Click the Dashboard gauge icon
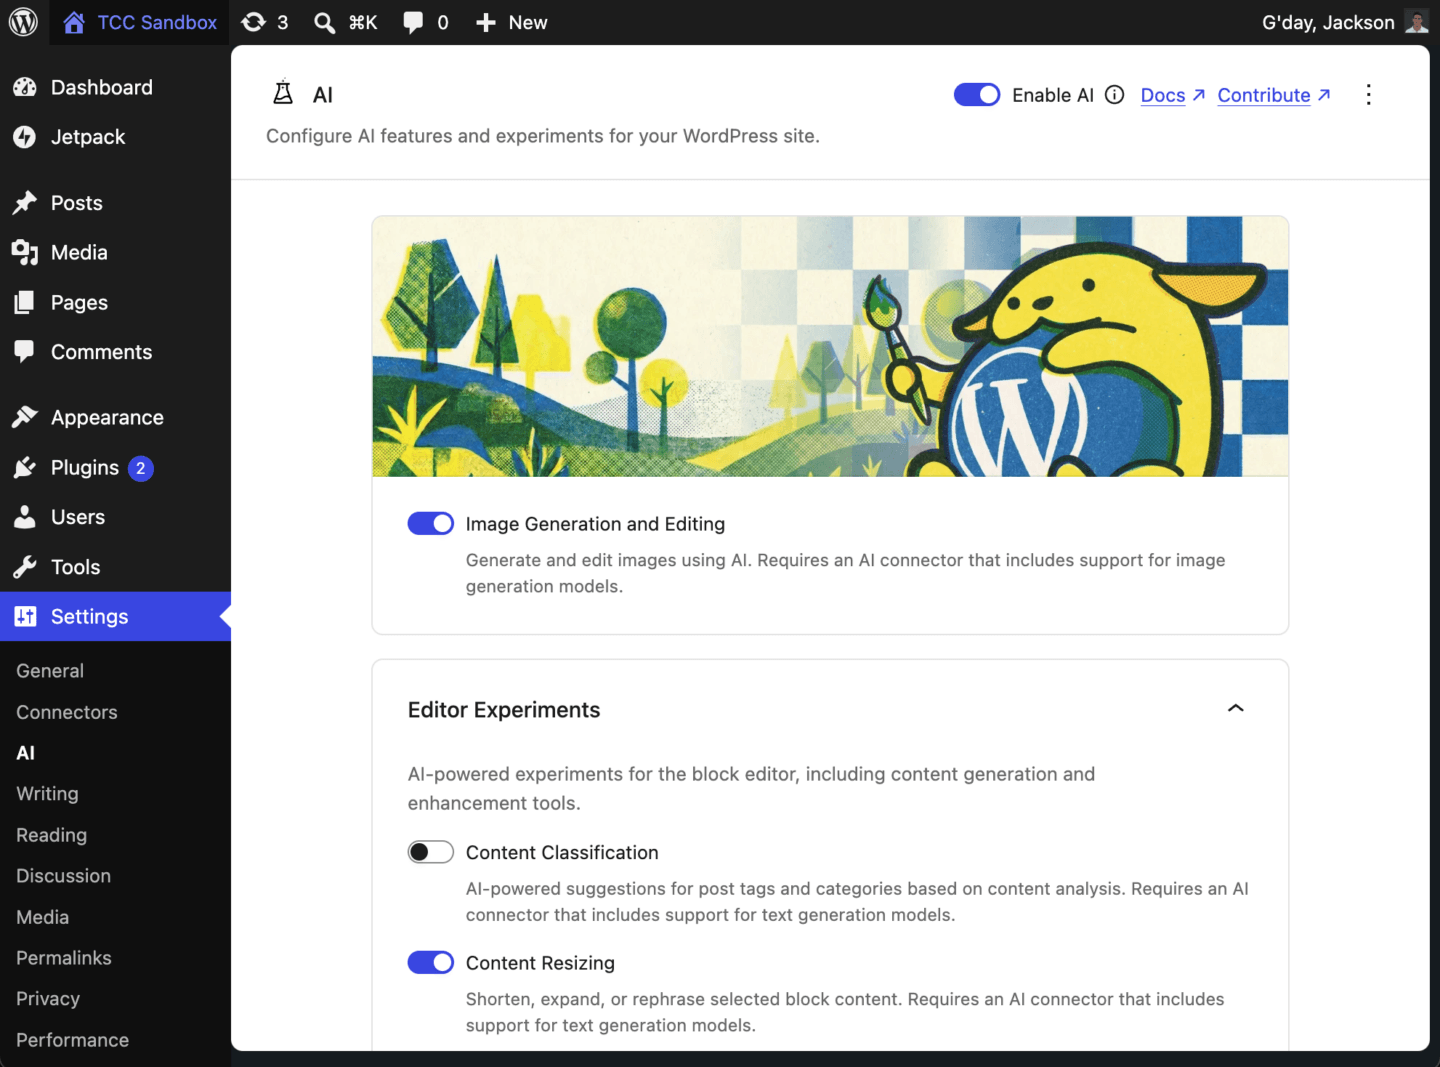Image resolution: width=1440 pixels, height=1067 pixels. [25, 87]
